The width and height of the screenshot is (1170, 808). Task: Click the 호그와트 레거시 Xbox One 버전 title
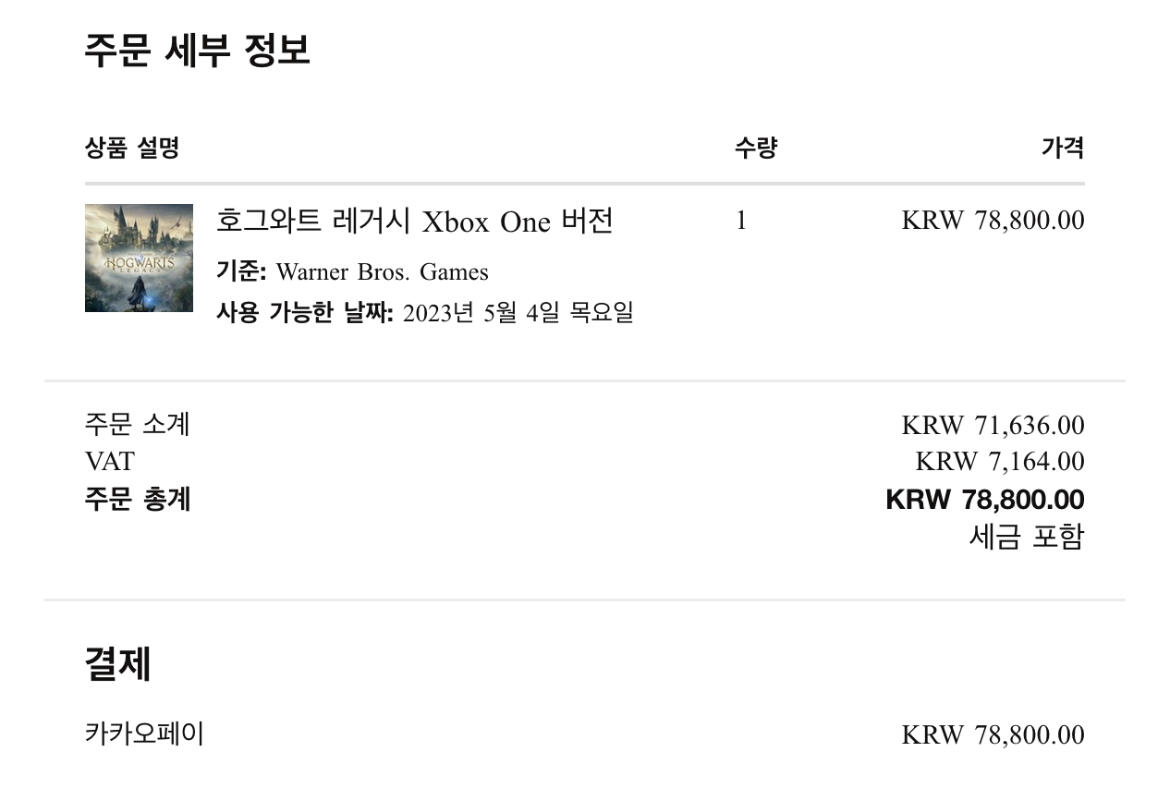tap(414, 221)
